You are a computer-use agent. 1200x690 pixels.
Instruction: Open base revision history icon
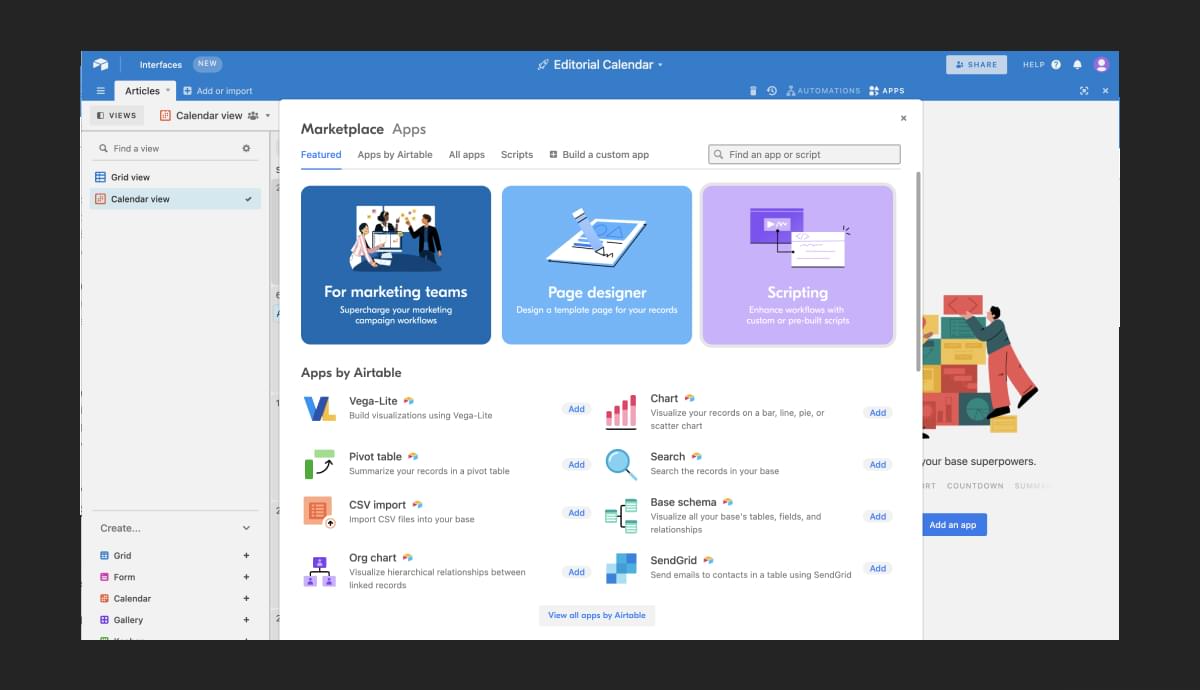pyautogui.click(x=772, y=91)
